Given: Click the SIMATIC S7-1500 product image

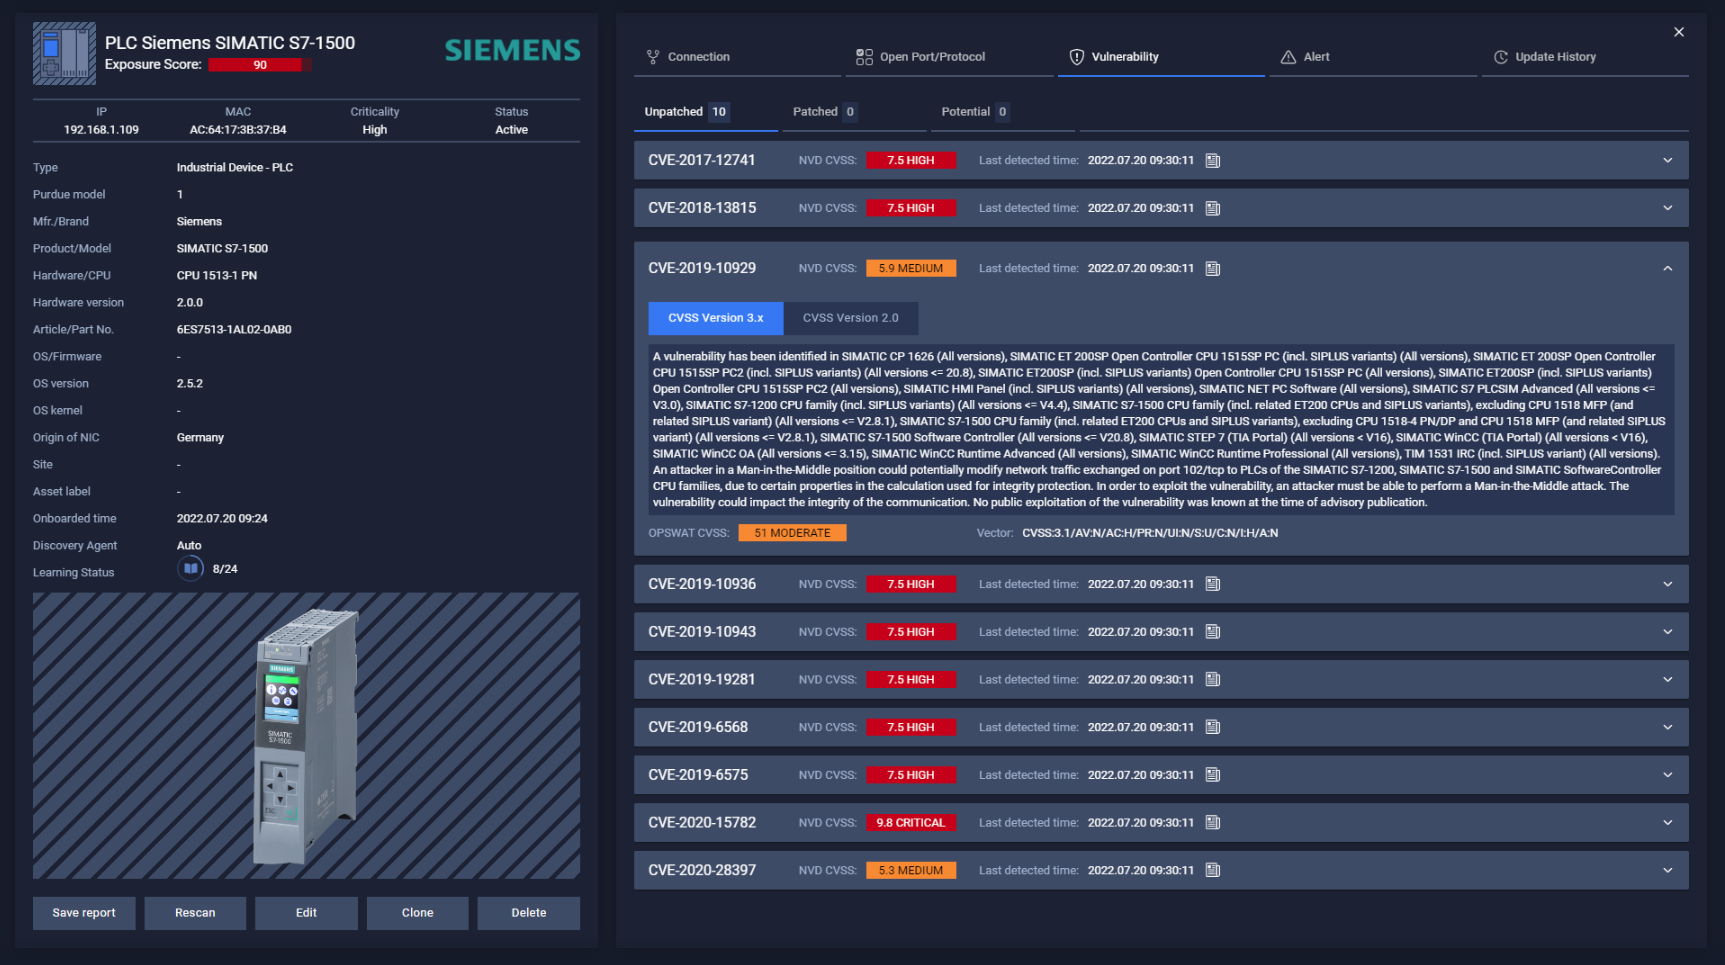Looking at the screenshot, I should pyautogui.click(x=306, y=736).
